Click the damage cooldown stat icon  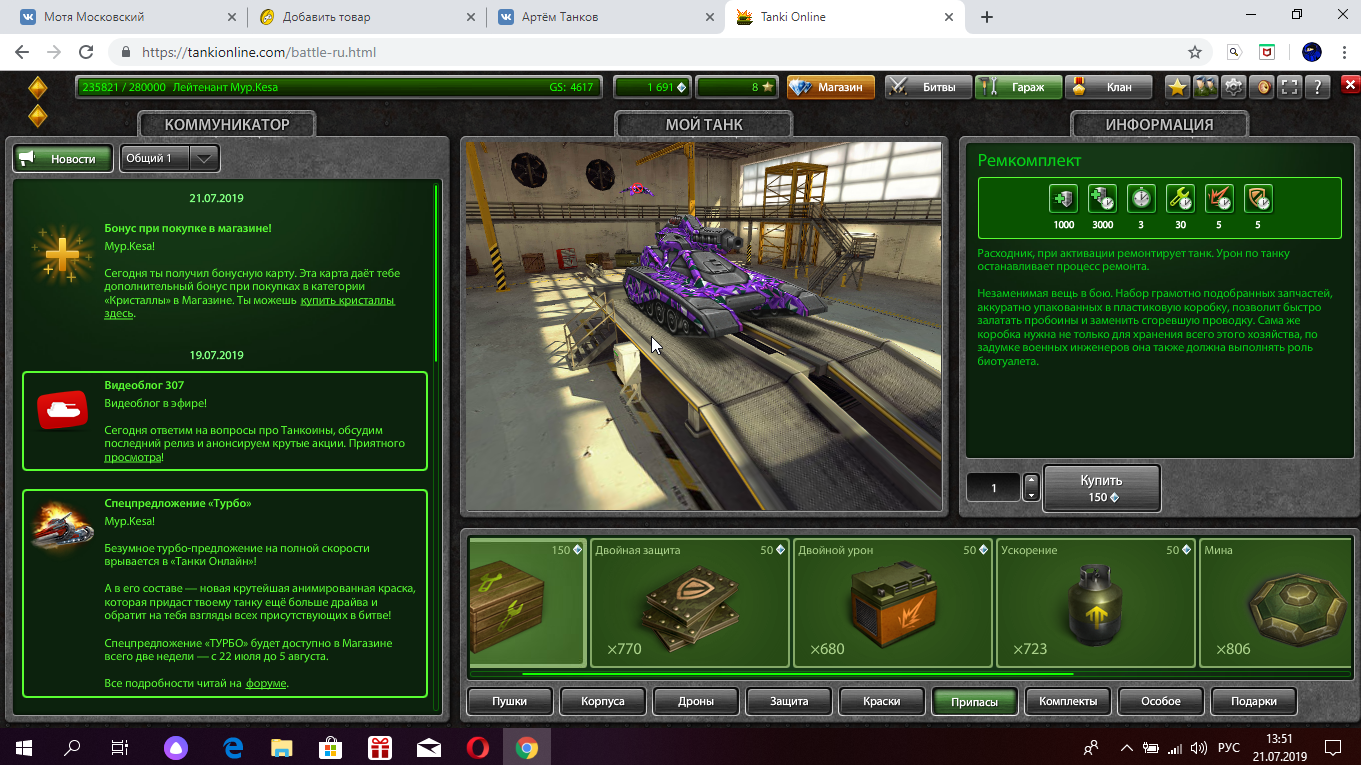[x=1219, y=198]
